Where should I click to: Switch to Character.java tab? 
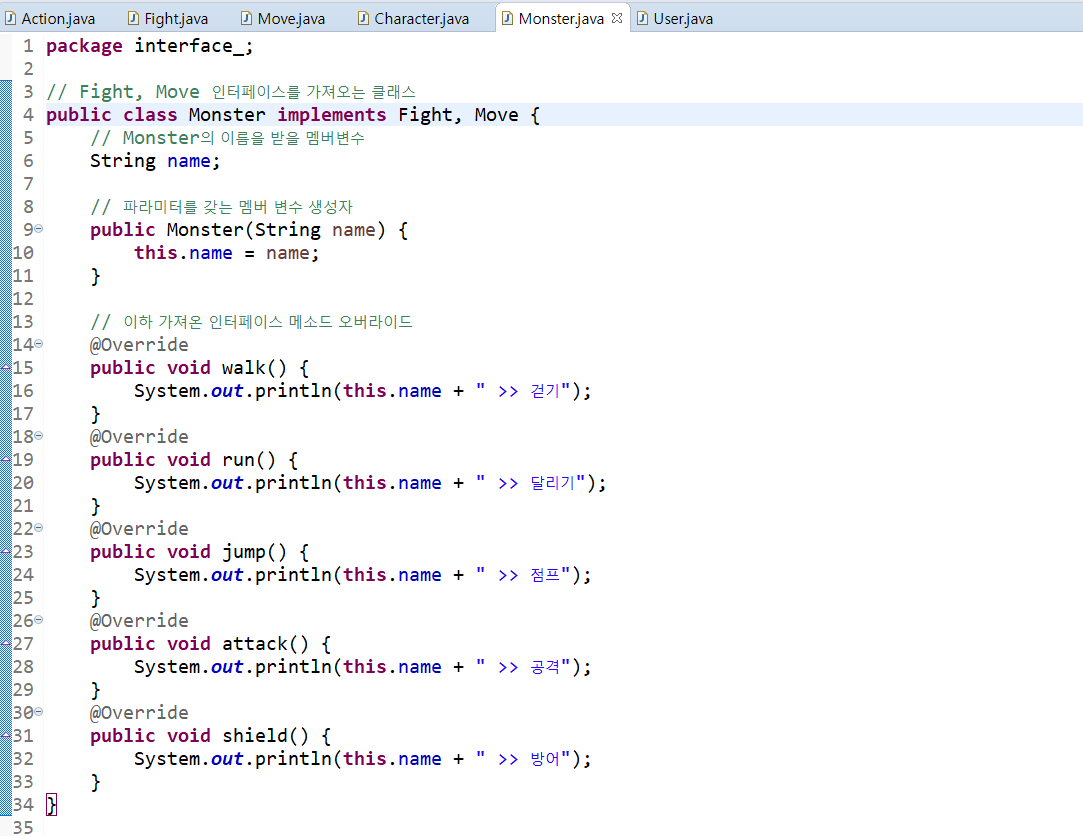pyautogui.click(x=414, y=19)
